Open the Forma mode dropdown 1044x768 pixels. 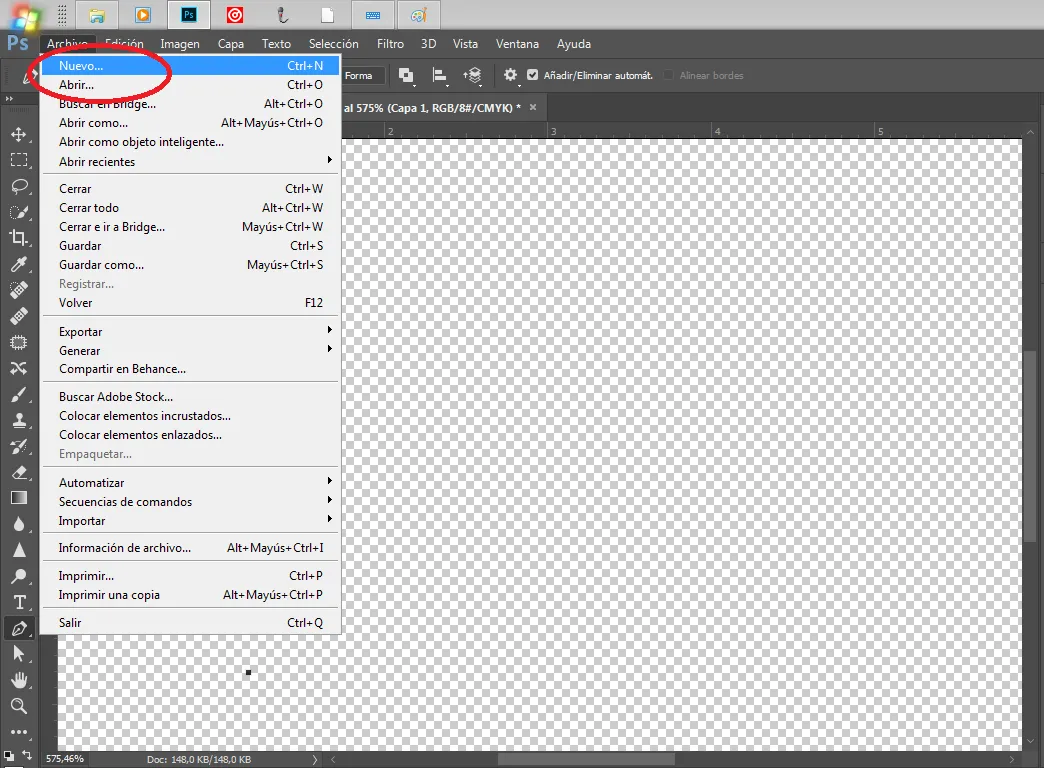364,75
